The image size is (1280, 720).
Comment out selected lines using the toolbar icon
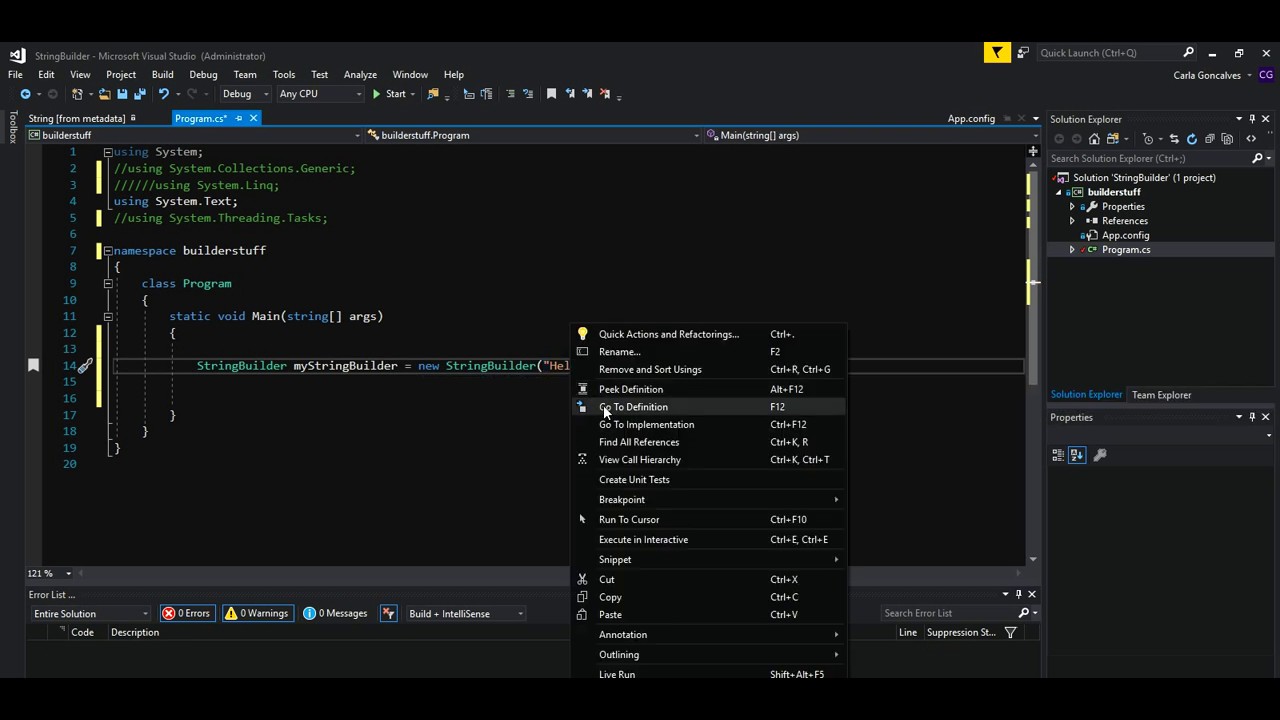(x=510, y=94)
